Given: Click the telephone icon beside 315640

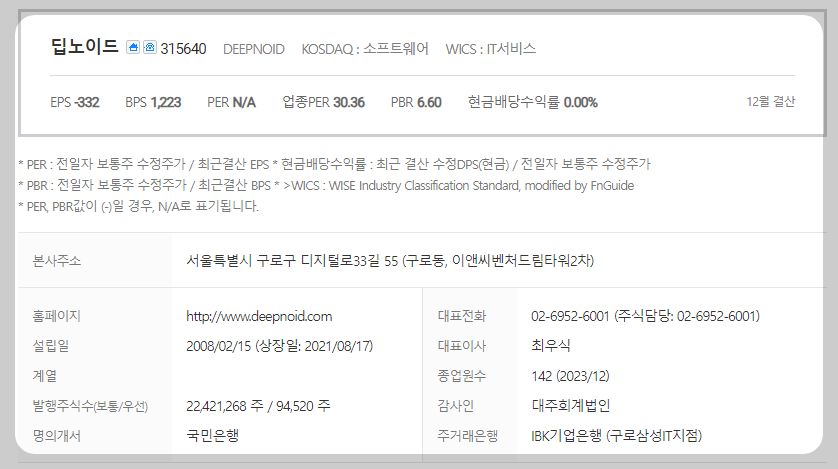Looking at the screenshot, I should pos(150,48).
